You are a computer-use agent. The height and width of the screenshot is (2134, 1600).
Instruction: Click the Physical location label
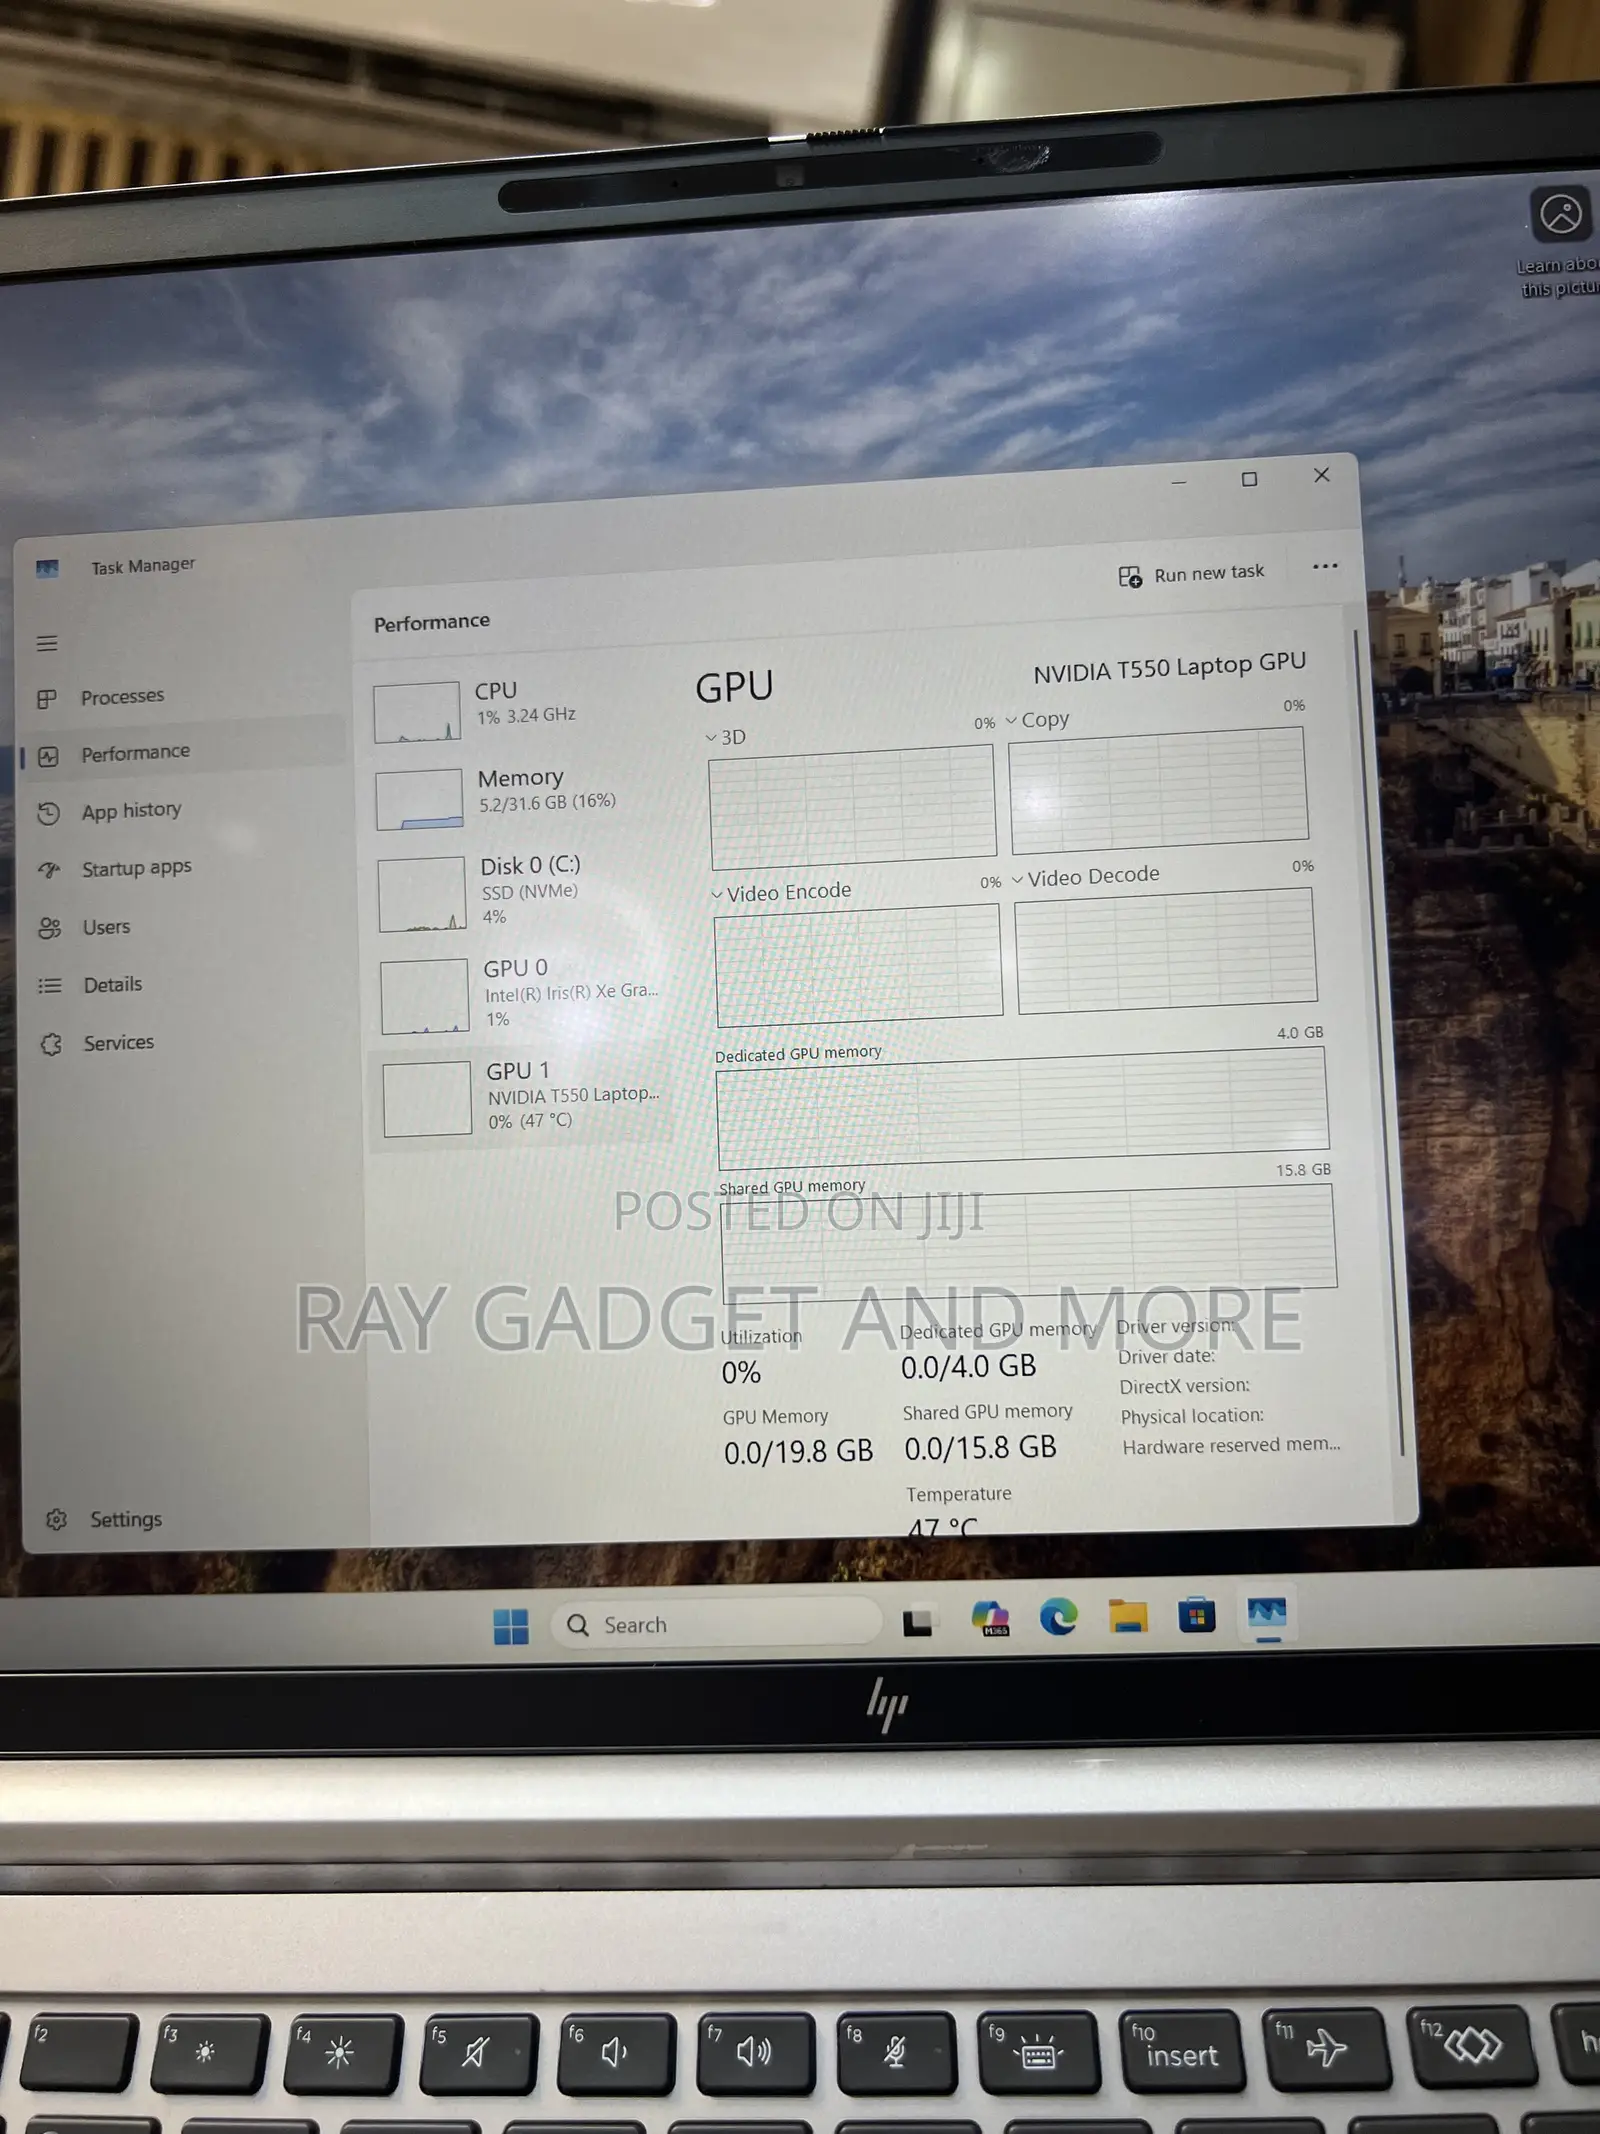point(1192,1416)
